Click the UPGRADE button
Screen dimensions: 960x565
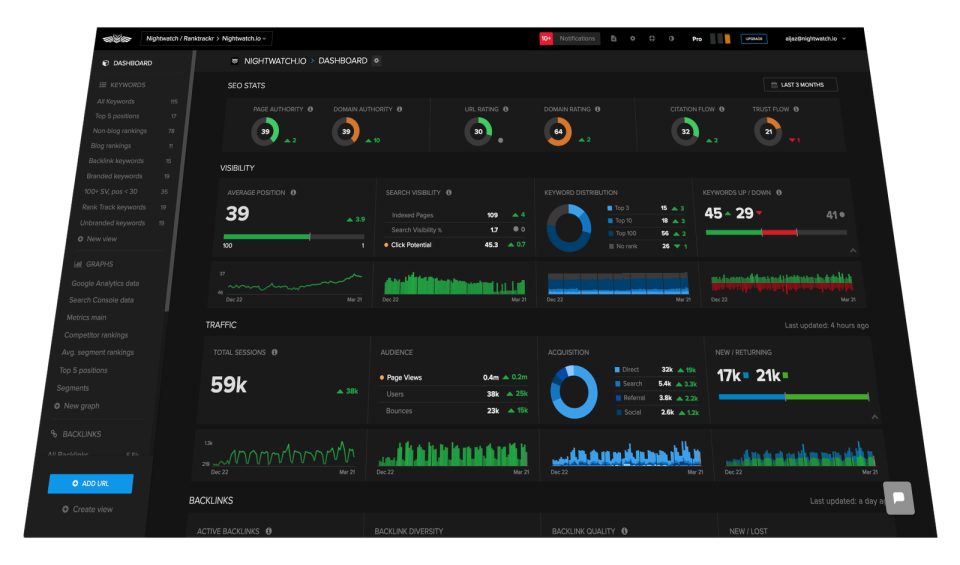[x=754, y=39]
